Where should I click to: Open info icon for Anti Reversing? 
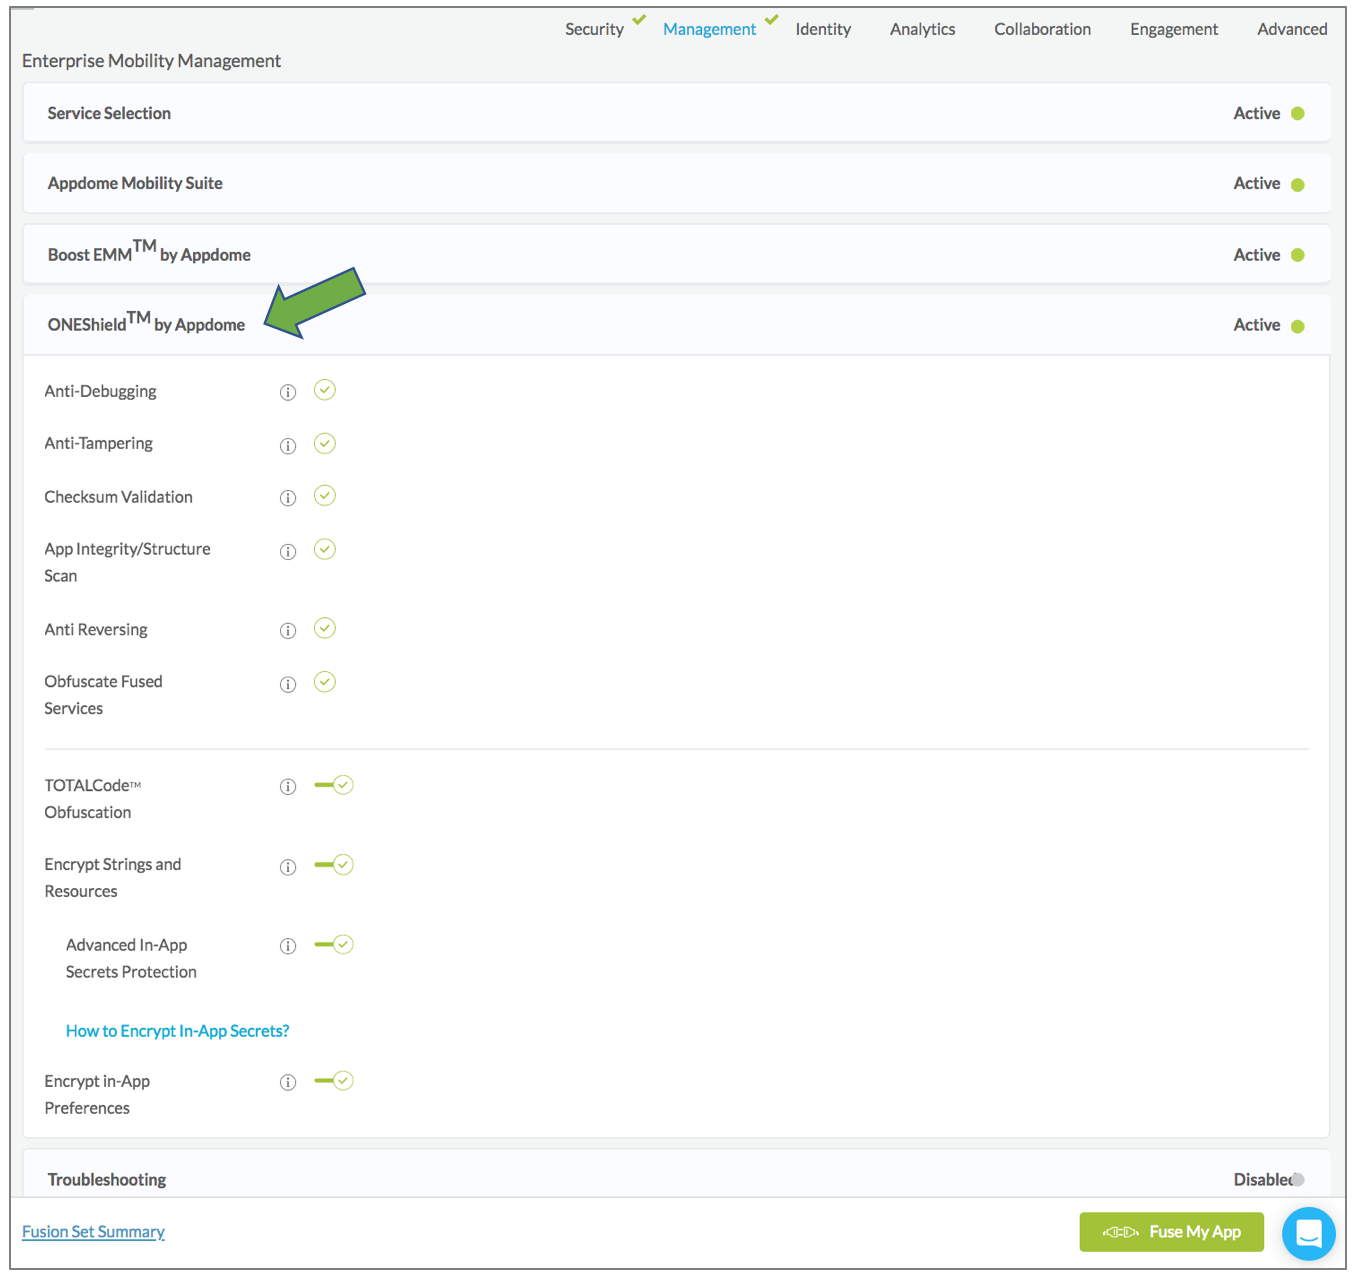(288, 631)
